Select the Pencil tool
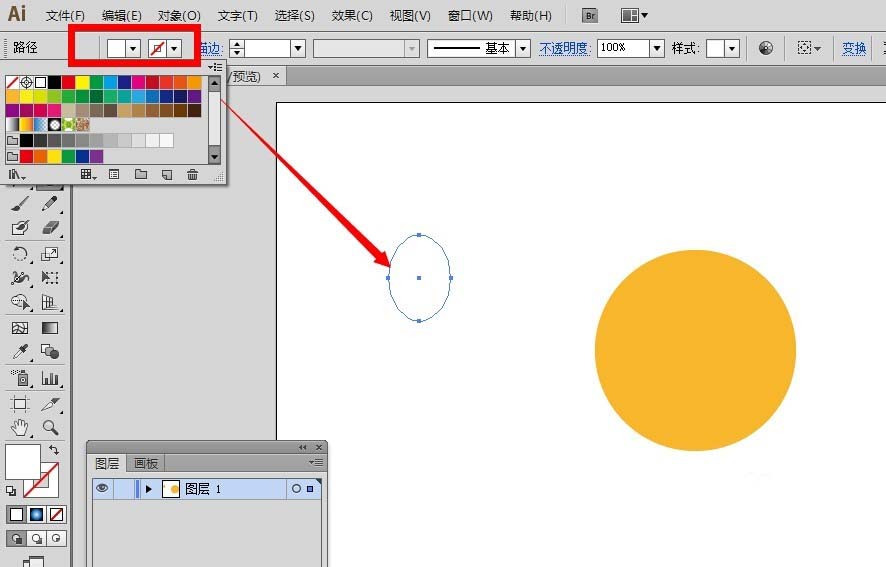Image resolution: width=886 pixels, height=567 pixels. (50, 204)
